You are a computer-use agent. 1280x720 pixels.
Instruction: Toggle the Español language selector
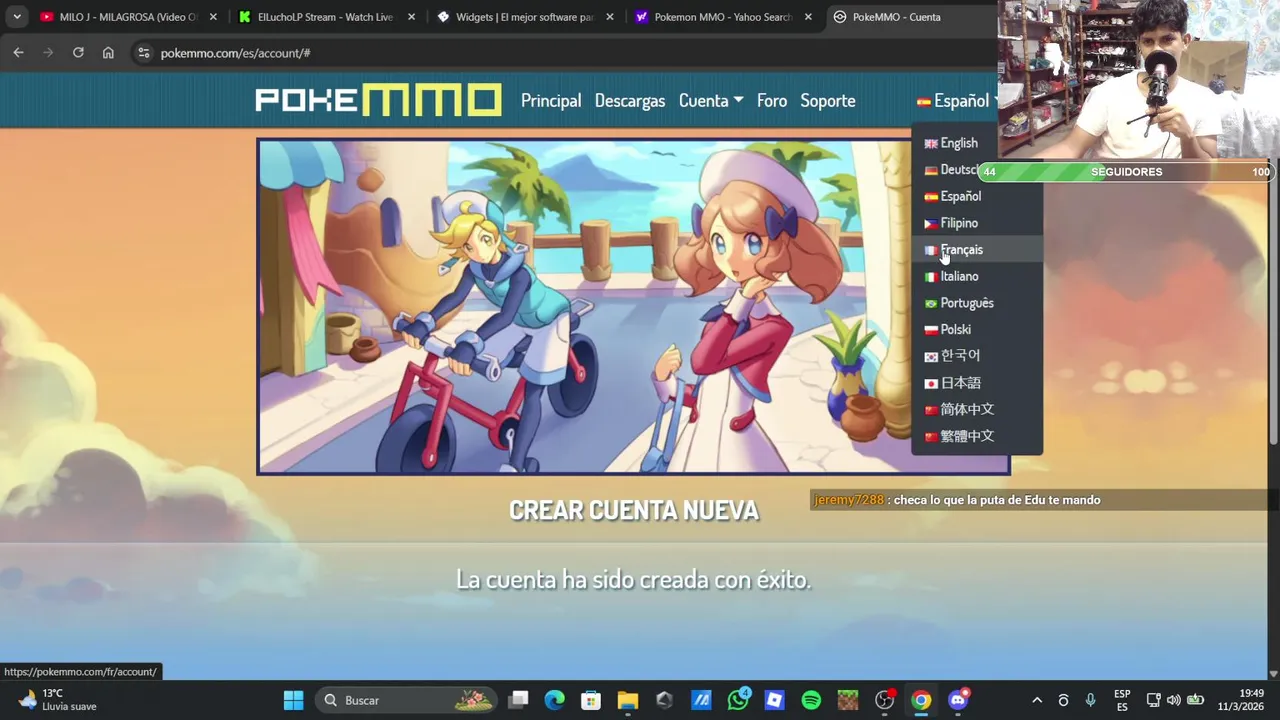coord(955,101)
